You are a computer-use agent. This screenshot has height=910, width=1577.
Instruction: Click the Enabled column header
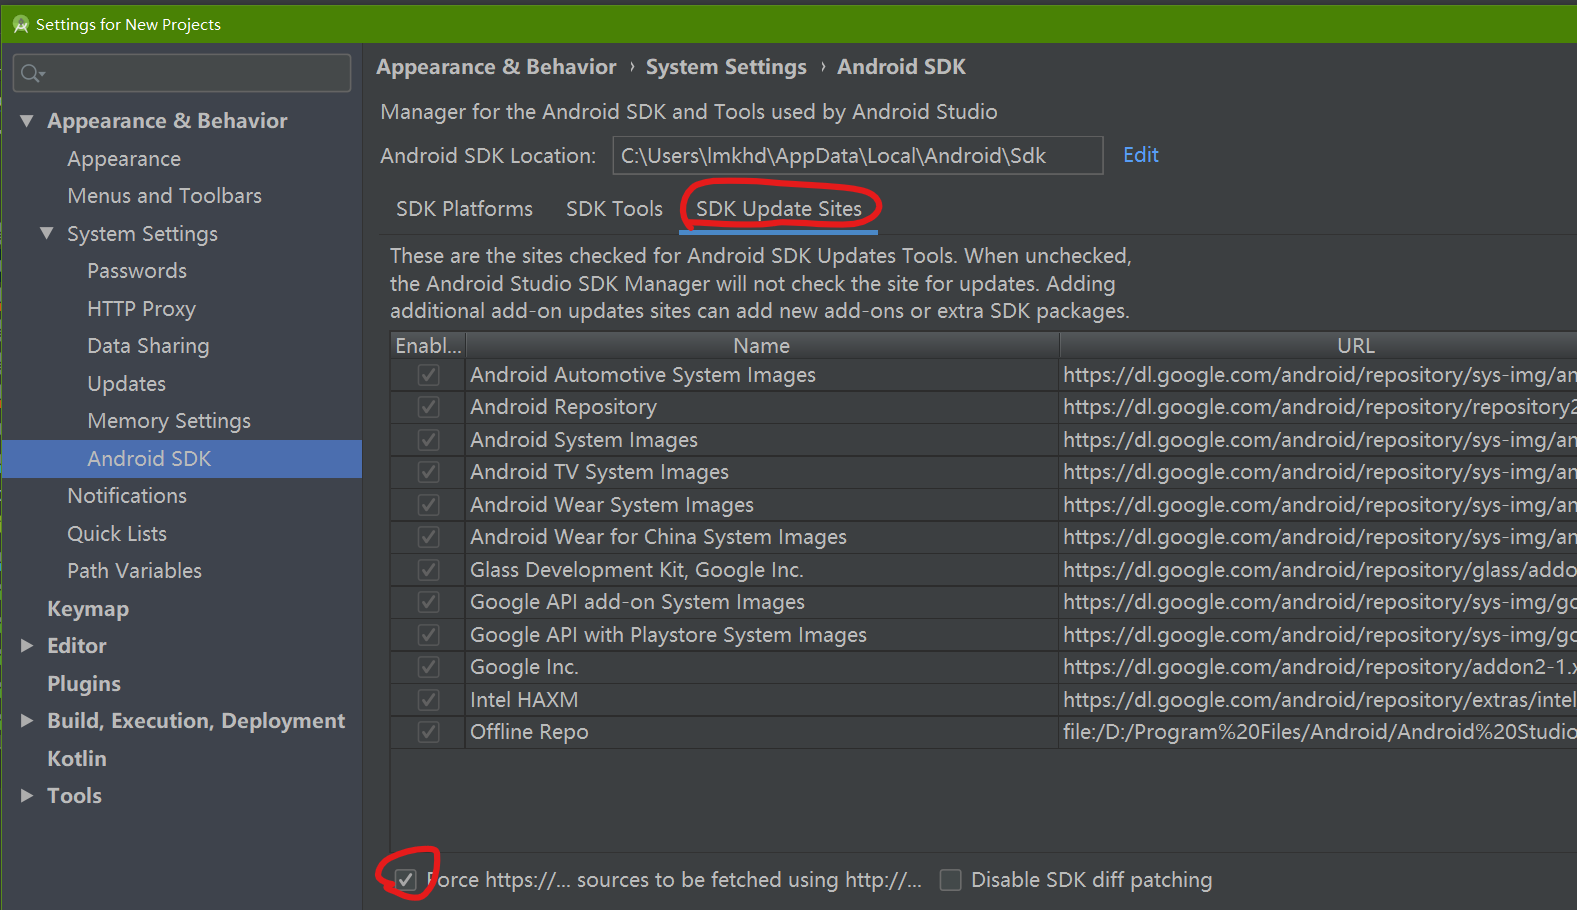(x=428, y=346)
